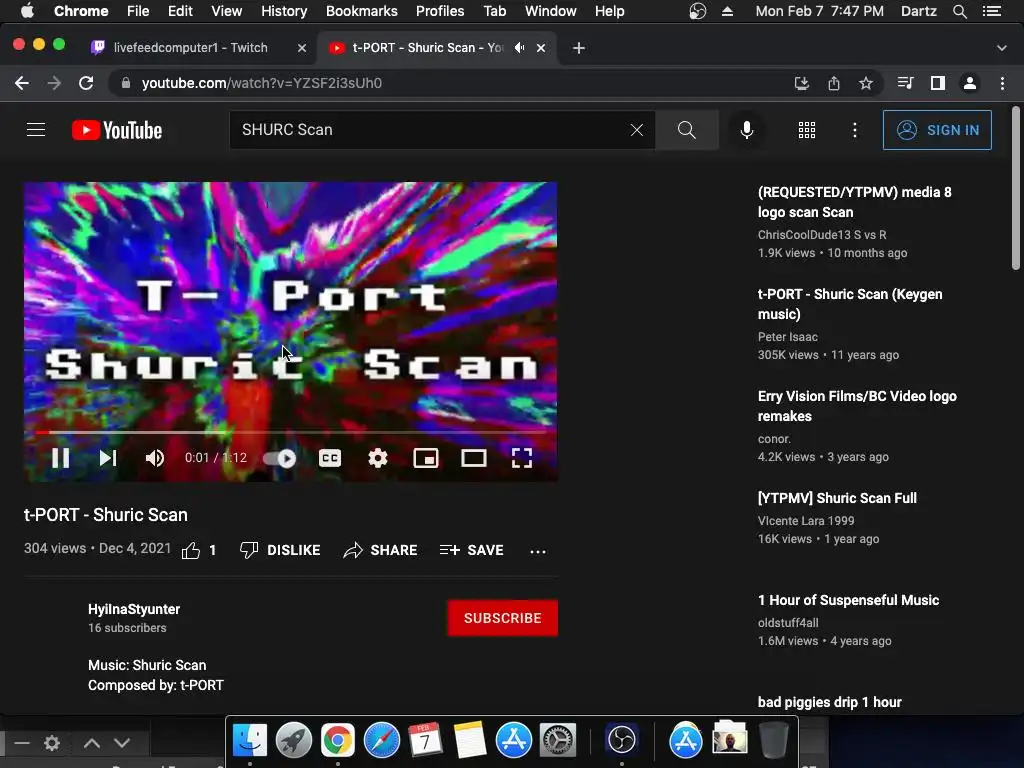Expand the tab search chevron

tap(1002, 48)
